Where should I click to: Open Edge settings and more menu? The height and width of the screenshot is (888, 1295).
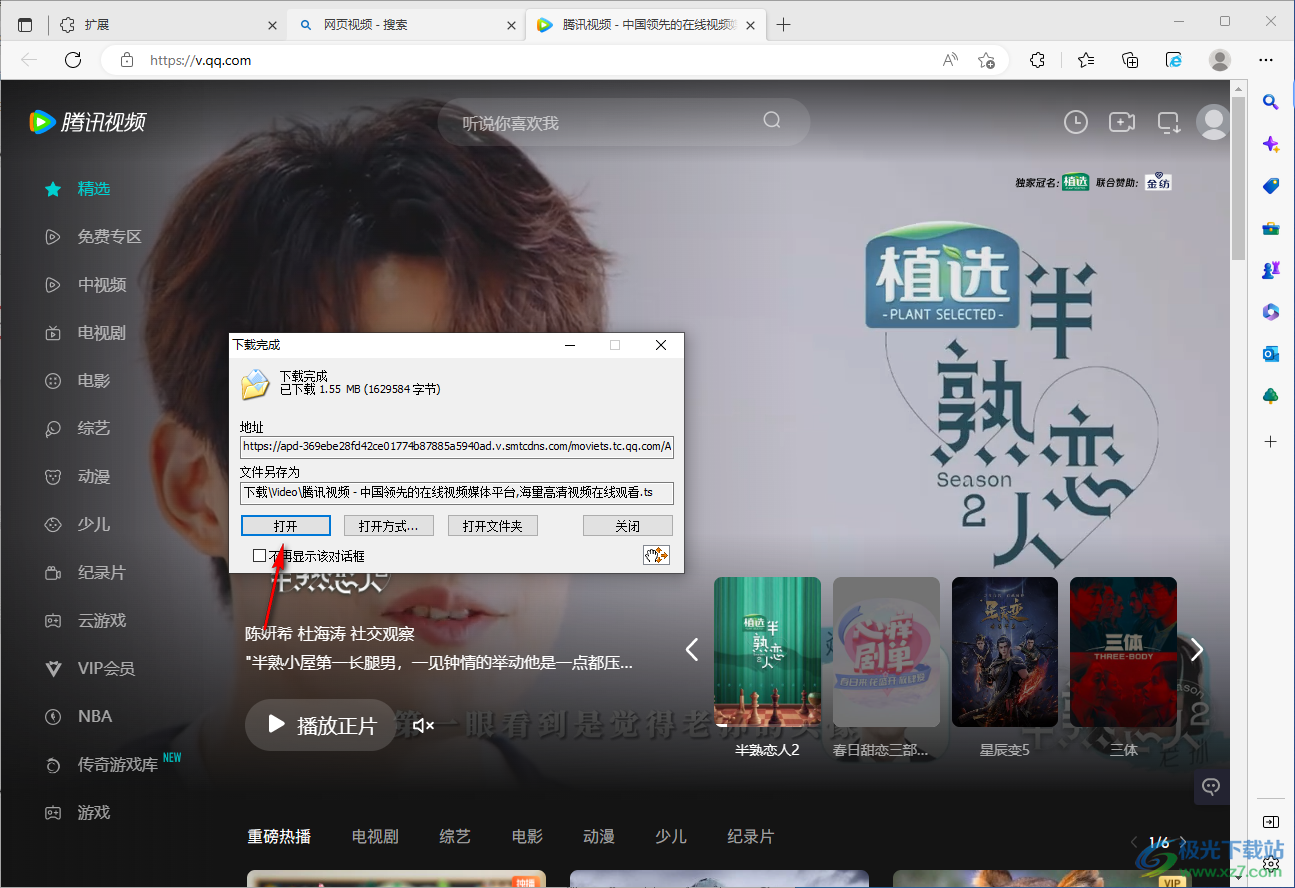[x=1265, y=60]
